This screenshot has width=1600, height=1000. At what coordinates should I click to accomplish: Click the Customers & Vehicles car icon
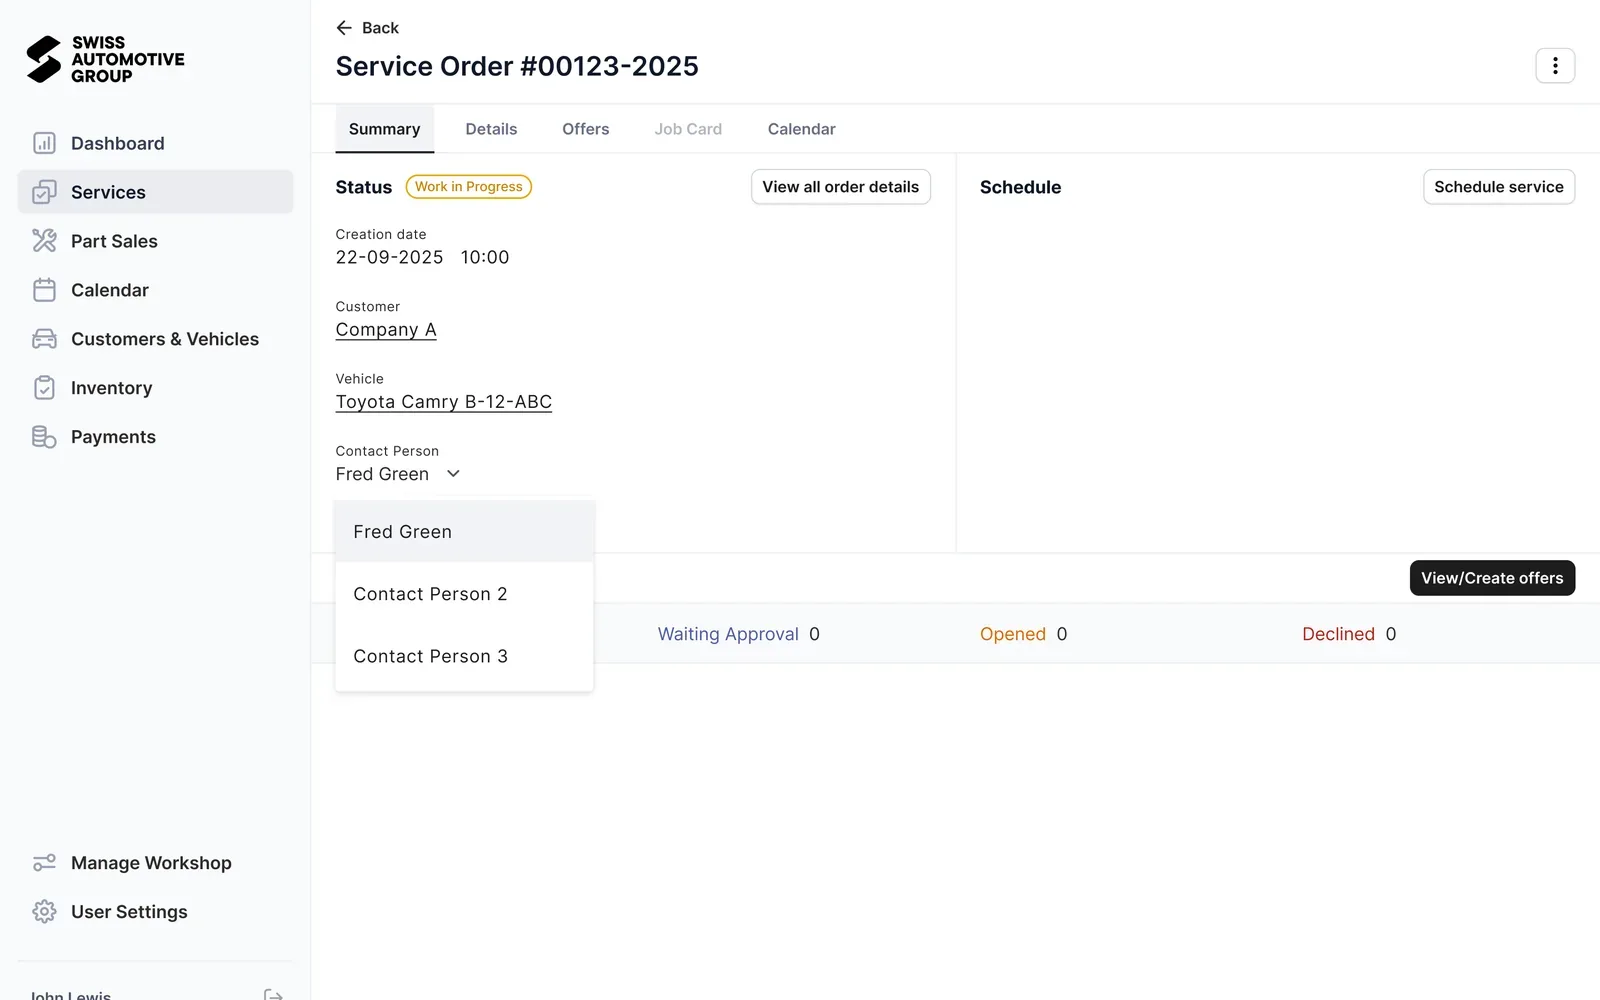click(x=44, y=339)
